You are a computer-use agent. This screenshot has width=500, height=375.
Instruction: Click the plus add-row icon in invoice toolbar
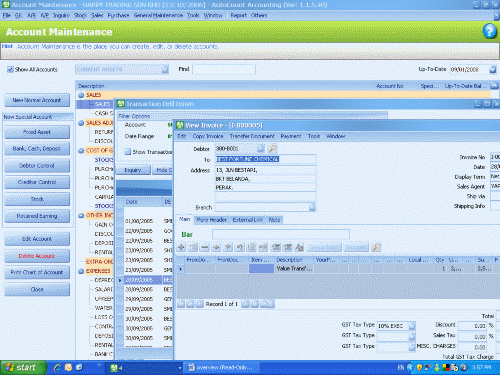coord(181,247)
